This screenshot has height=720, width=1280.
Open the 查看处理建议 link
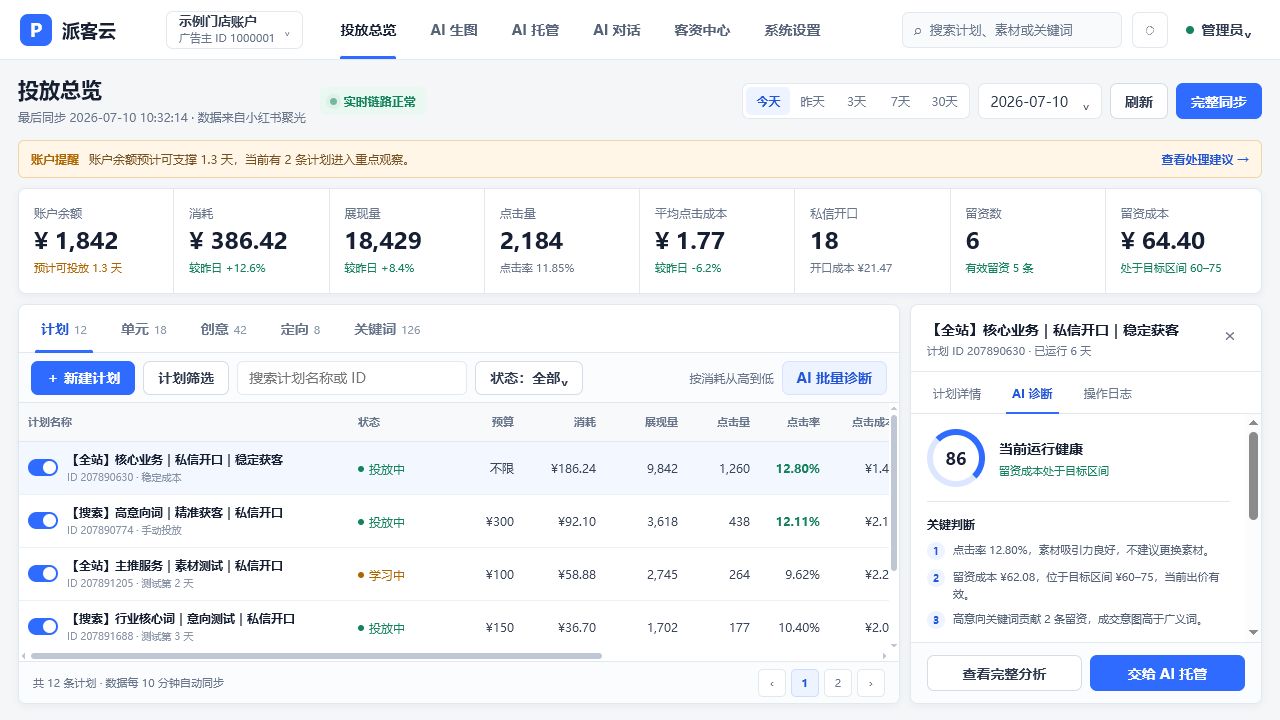tap(1205, 159)
